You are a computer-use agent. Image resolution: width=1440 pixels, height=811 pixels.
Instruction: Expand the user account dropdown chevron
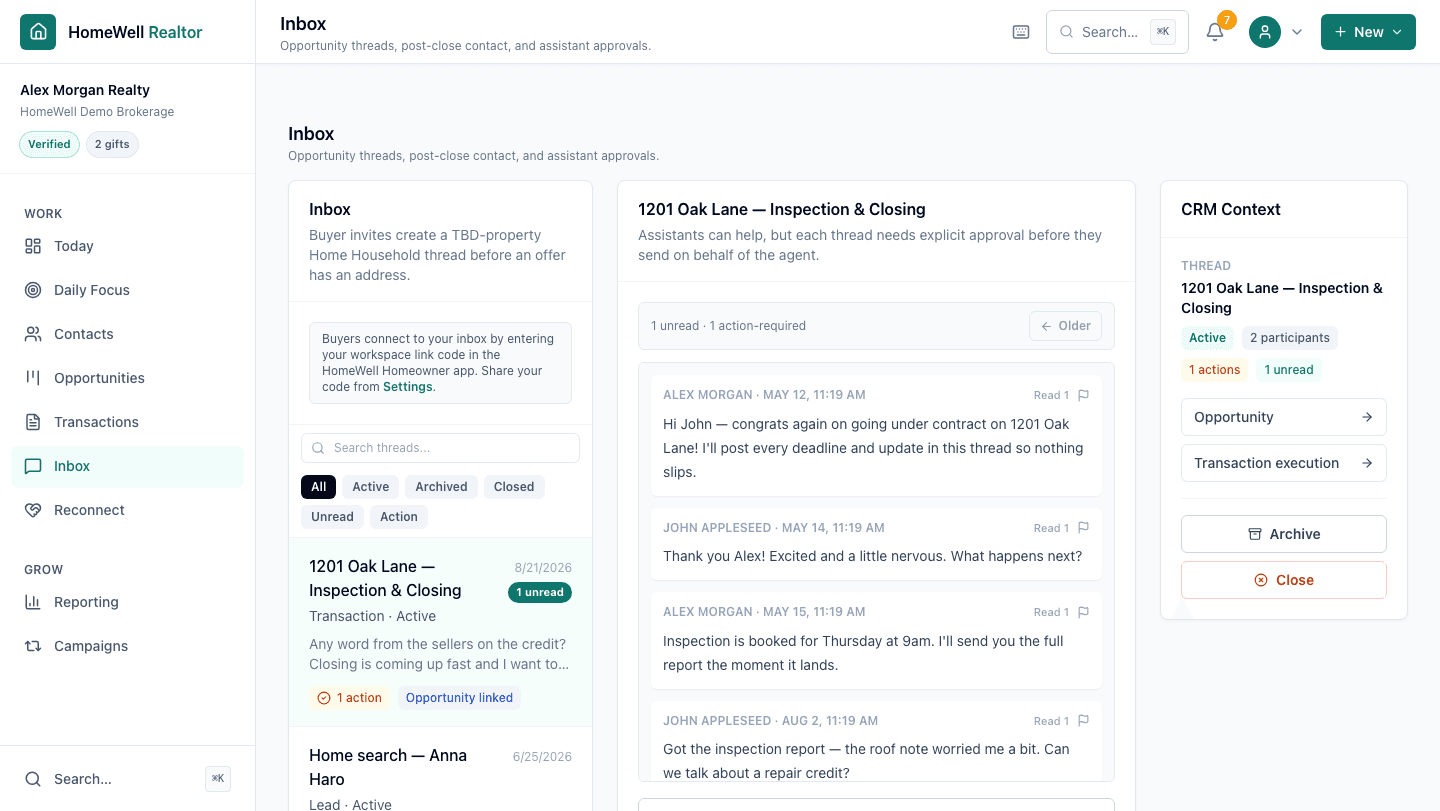click(x=1297, y=32)
